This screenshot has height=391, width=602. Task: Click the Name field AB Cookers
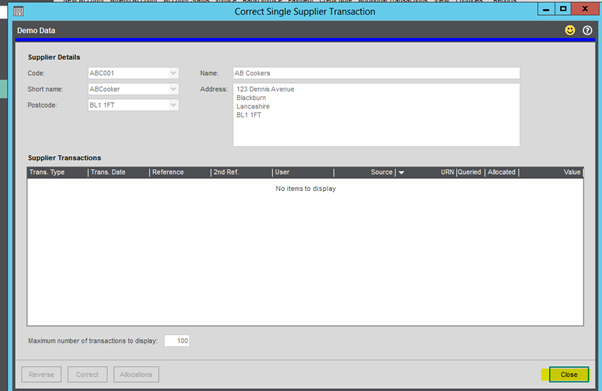pos(376,73)
